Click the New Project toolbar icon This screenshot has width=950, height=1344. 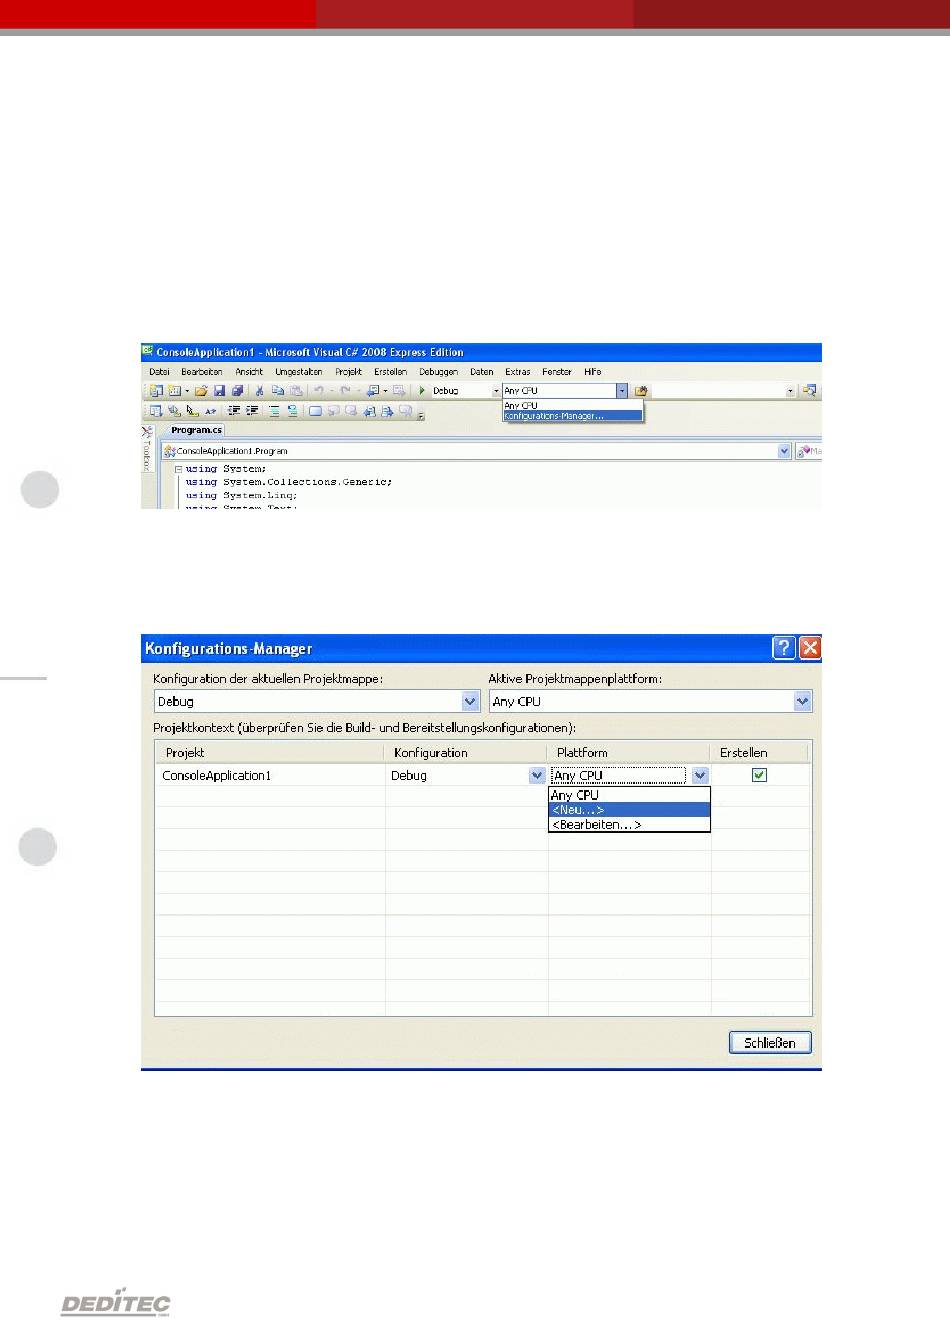pyautogui.click(x=156, y=391)
